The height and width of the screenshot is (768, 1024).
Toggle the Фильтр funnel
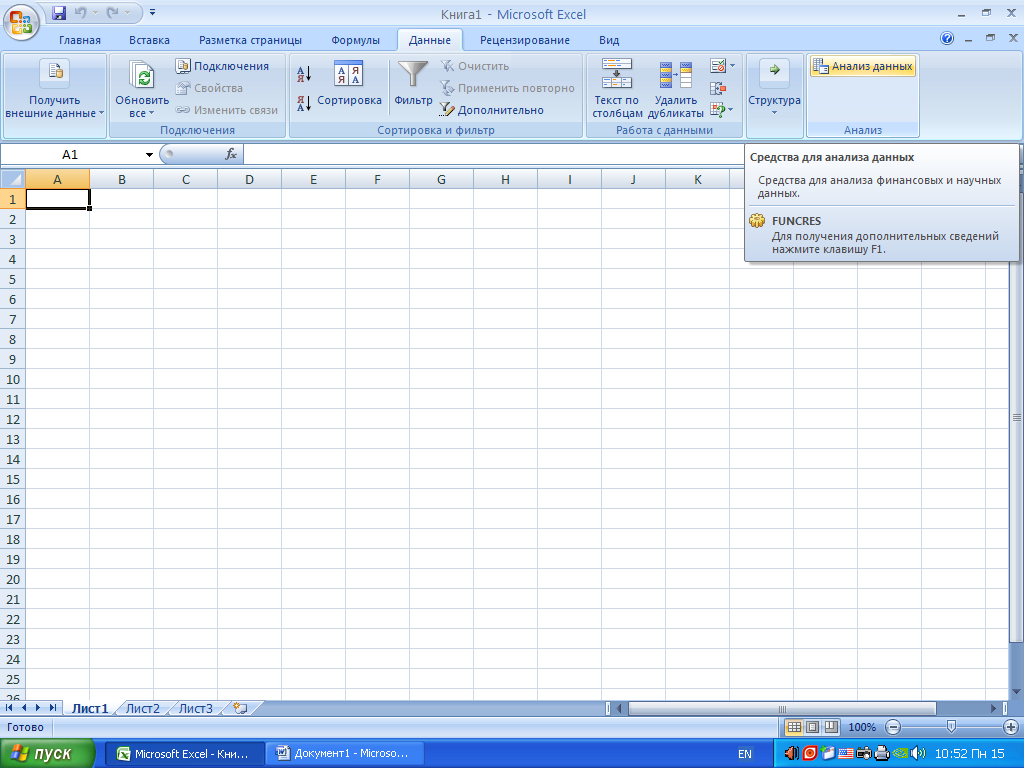click(x=413, y=84)
